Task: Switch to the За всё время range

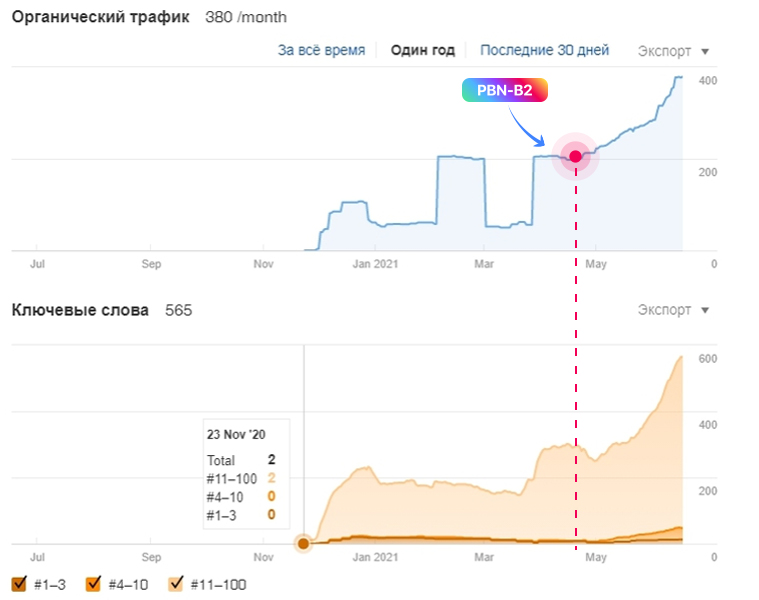Action: [x=321, y=50]
